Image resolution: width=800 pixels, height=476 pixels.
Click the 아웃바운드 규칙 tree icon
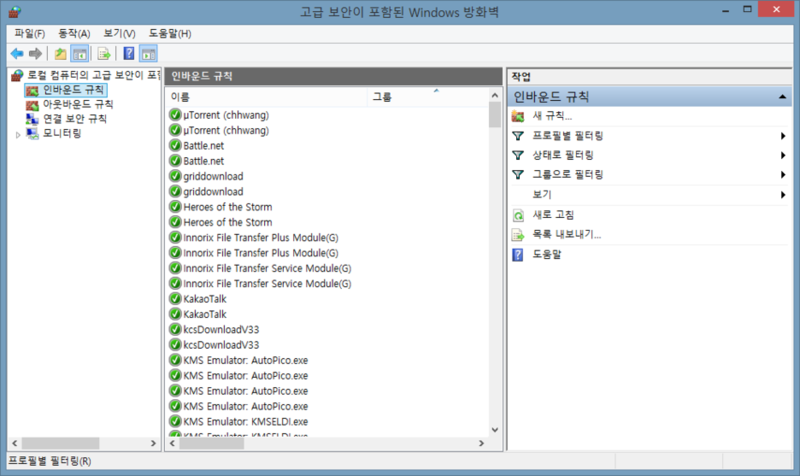32,105
